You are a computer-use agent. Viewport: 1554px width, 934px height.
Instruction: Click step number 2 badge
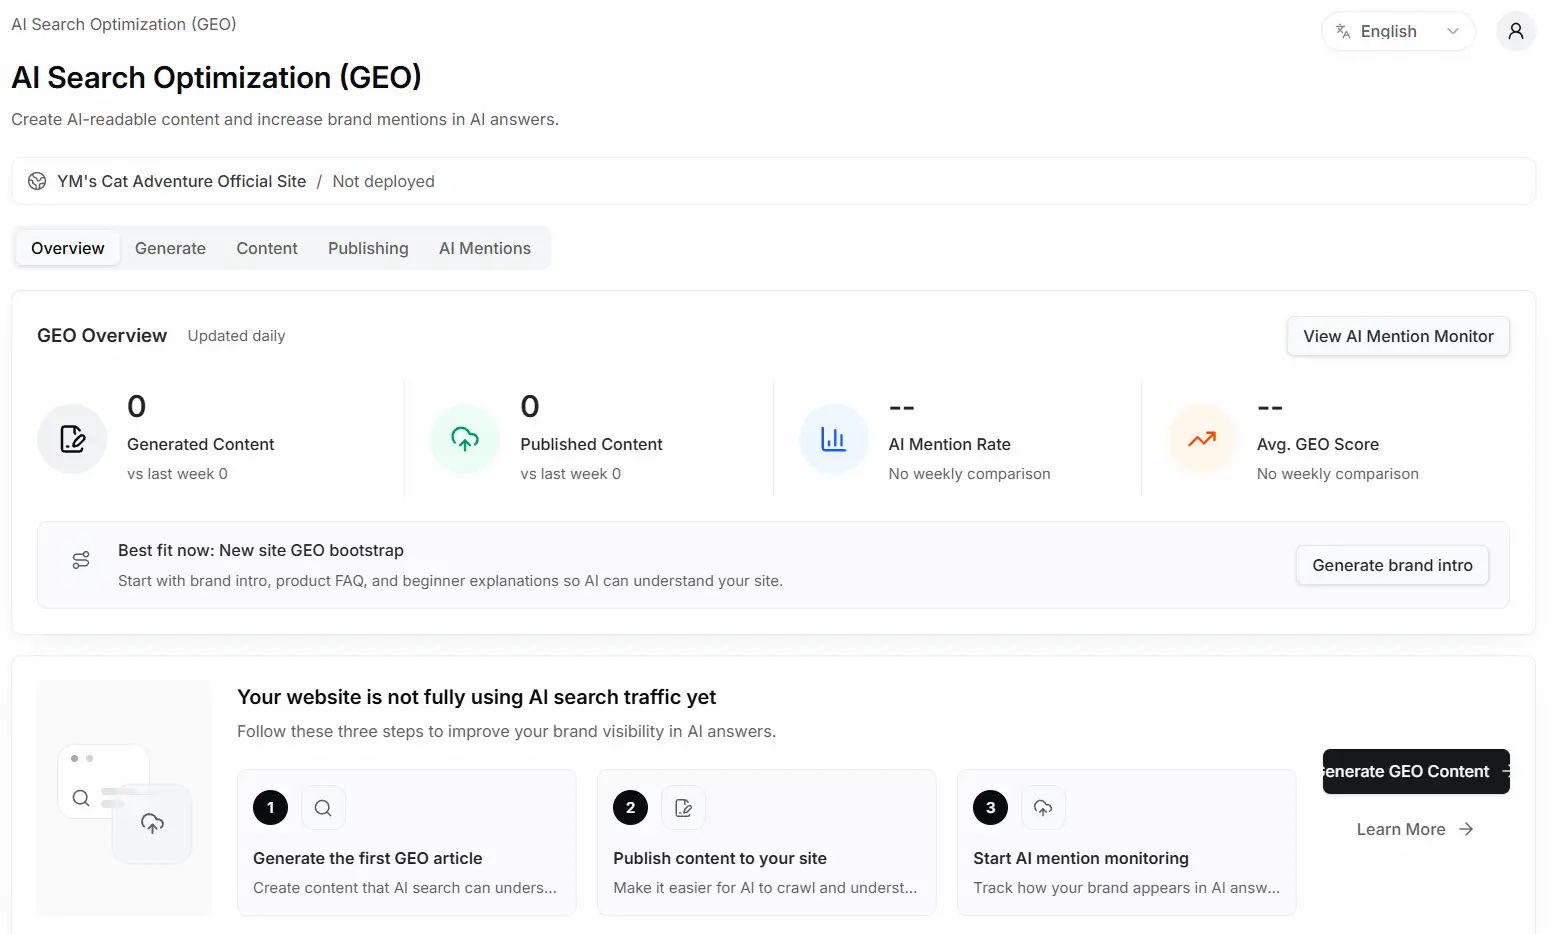click(x=630, y=808)
